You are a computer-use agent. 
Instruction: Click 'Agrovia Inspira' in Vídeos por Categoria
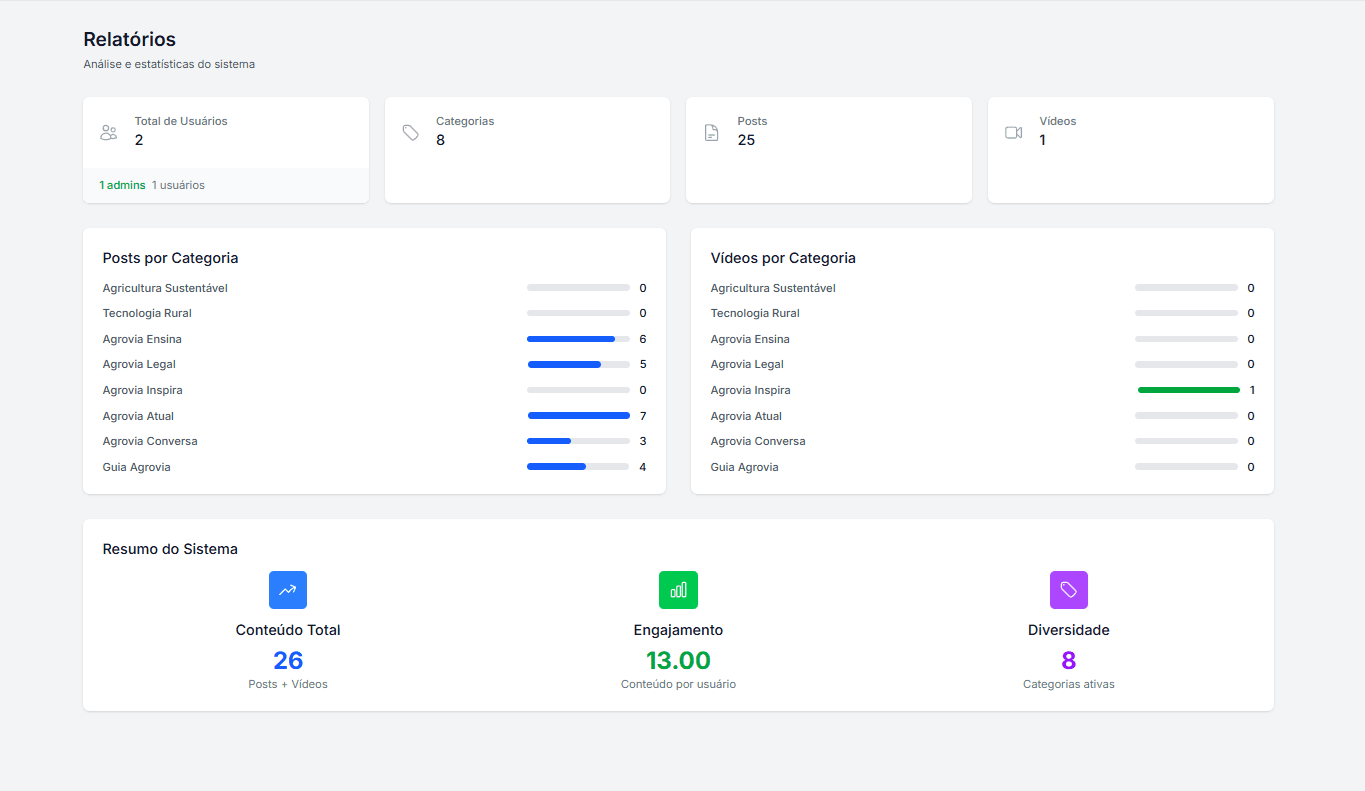751,390
